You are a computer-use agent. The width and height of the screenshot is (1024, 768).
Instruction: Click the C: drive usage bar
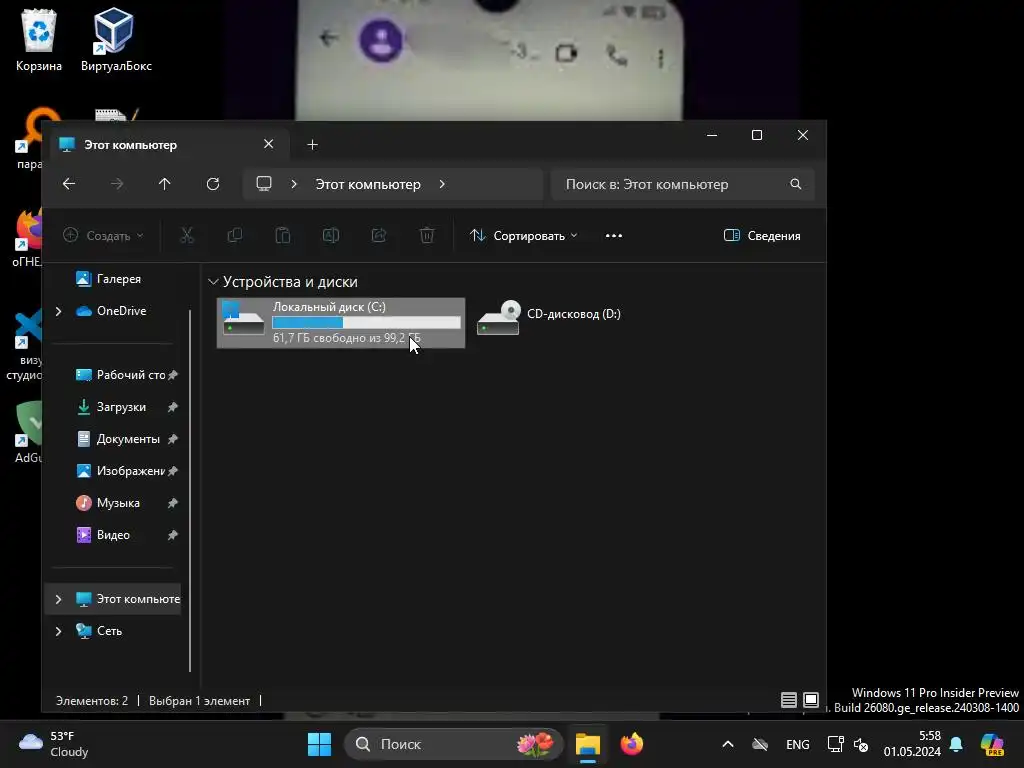tap(366, 322)
